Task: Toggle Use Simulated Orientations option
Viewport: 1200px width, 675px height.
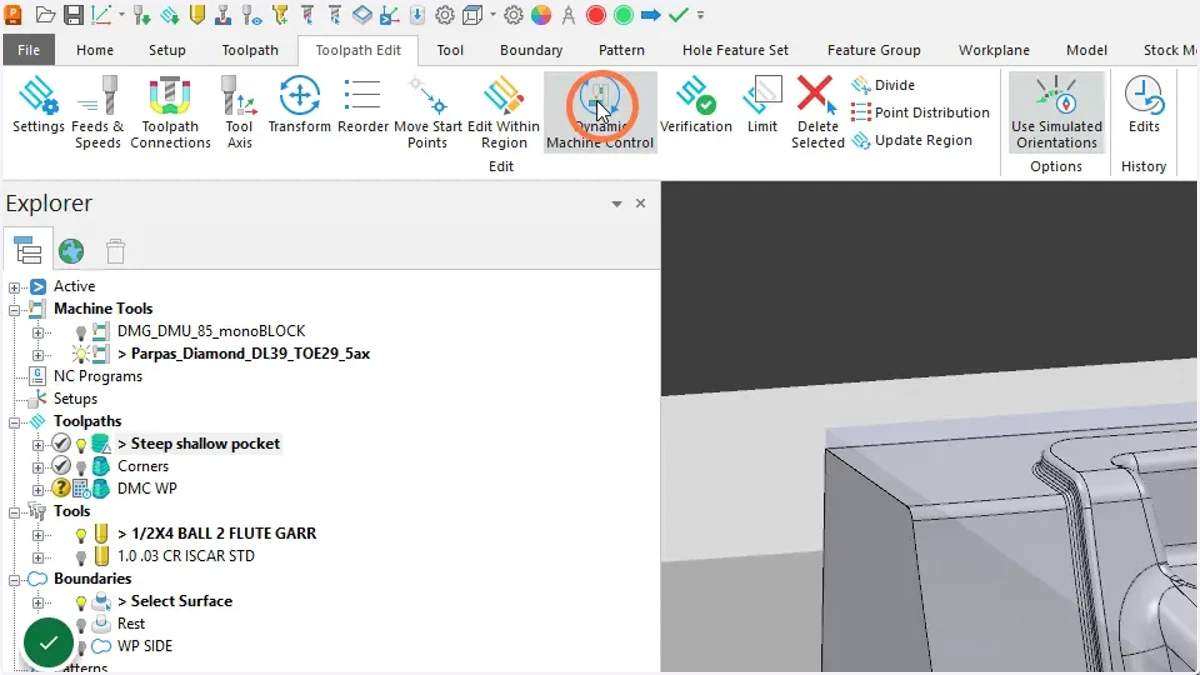Action: [1056, 112]
